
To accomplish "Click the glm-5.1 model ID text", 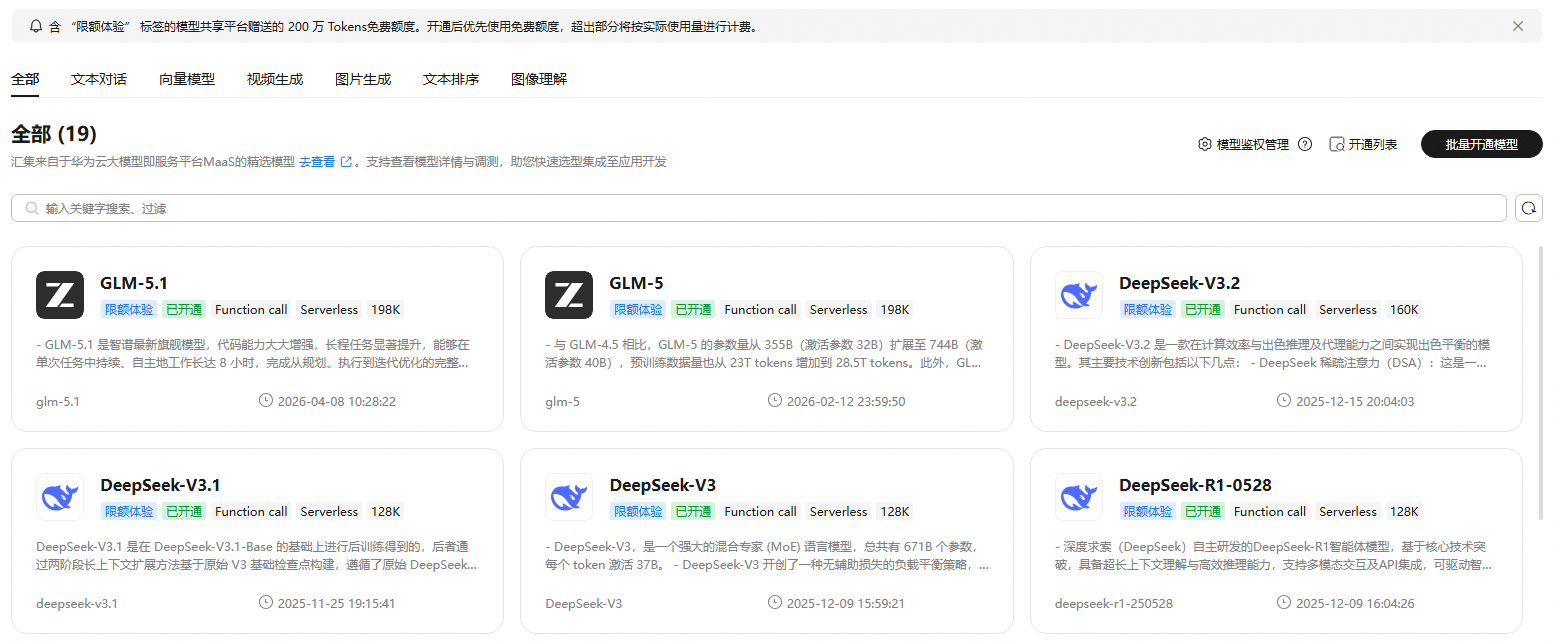I will pos(57,402).
